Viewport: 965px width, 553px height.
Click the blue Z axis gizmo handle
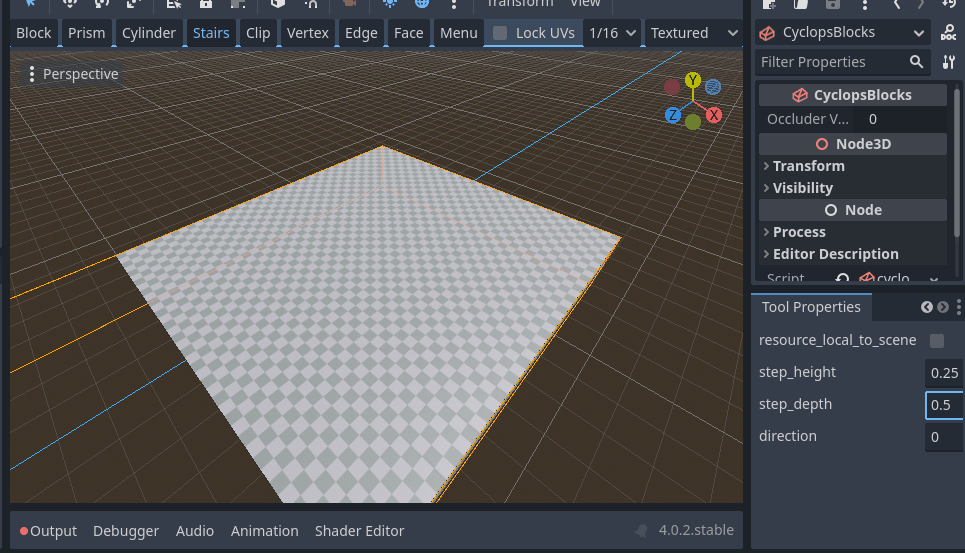(x=673, y=115)
